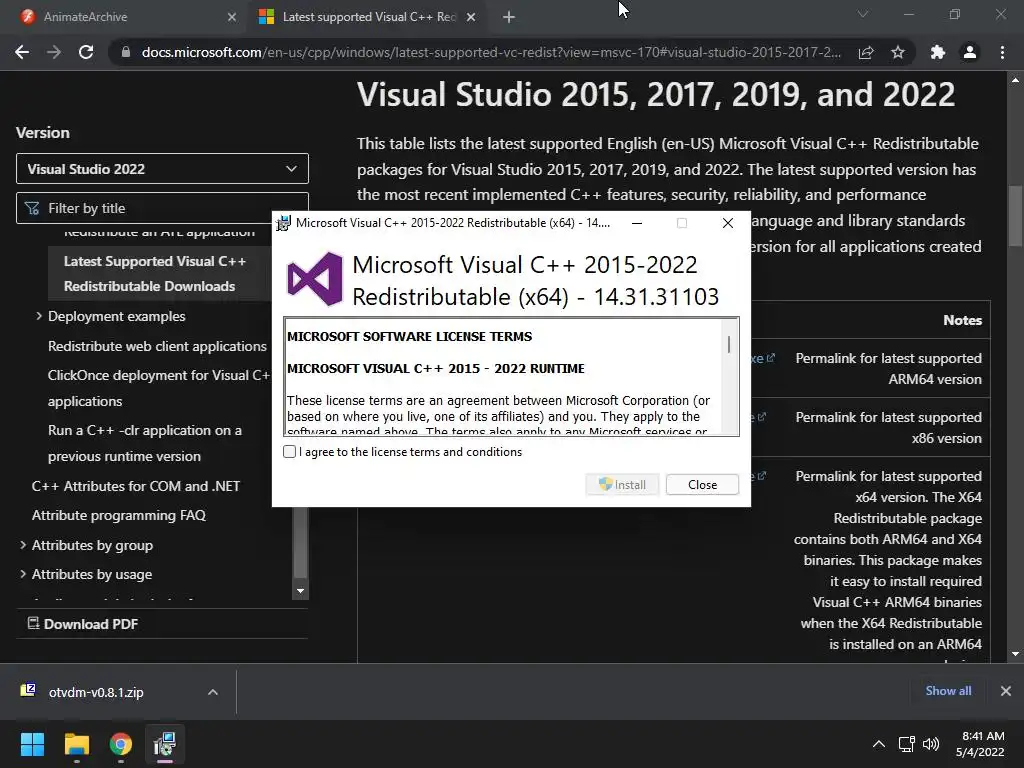Go back with the browser back arrow

tap(22, 52)
